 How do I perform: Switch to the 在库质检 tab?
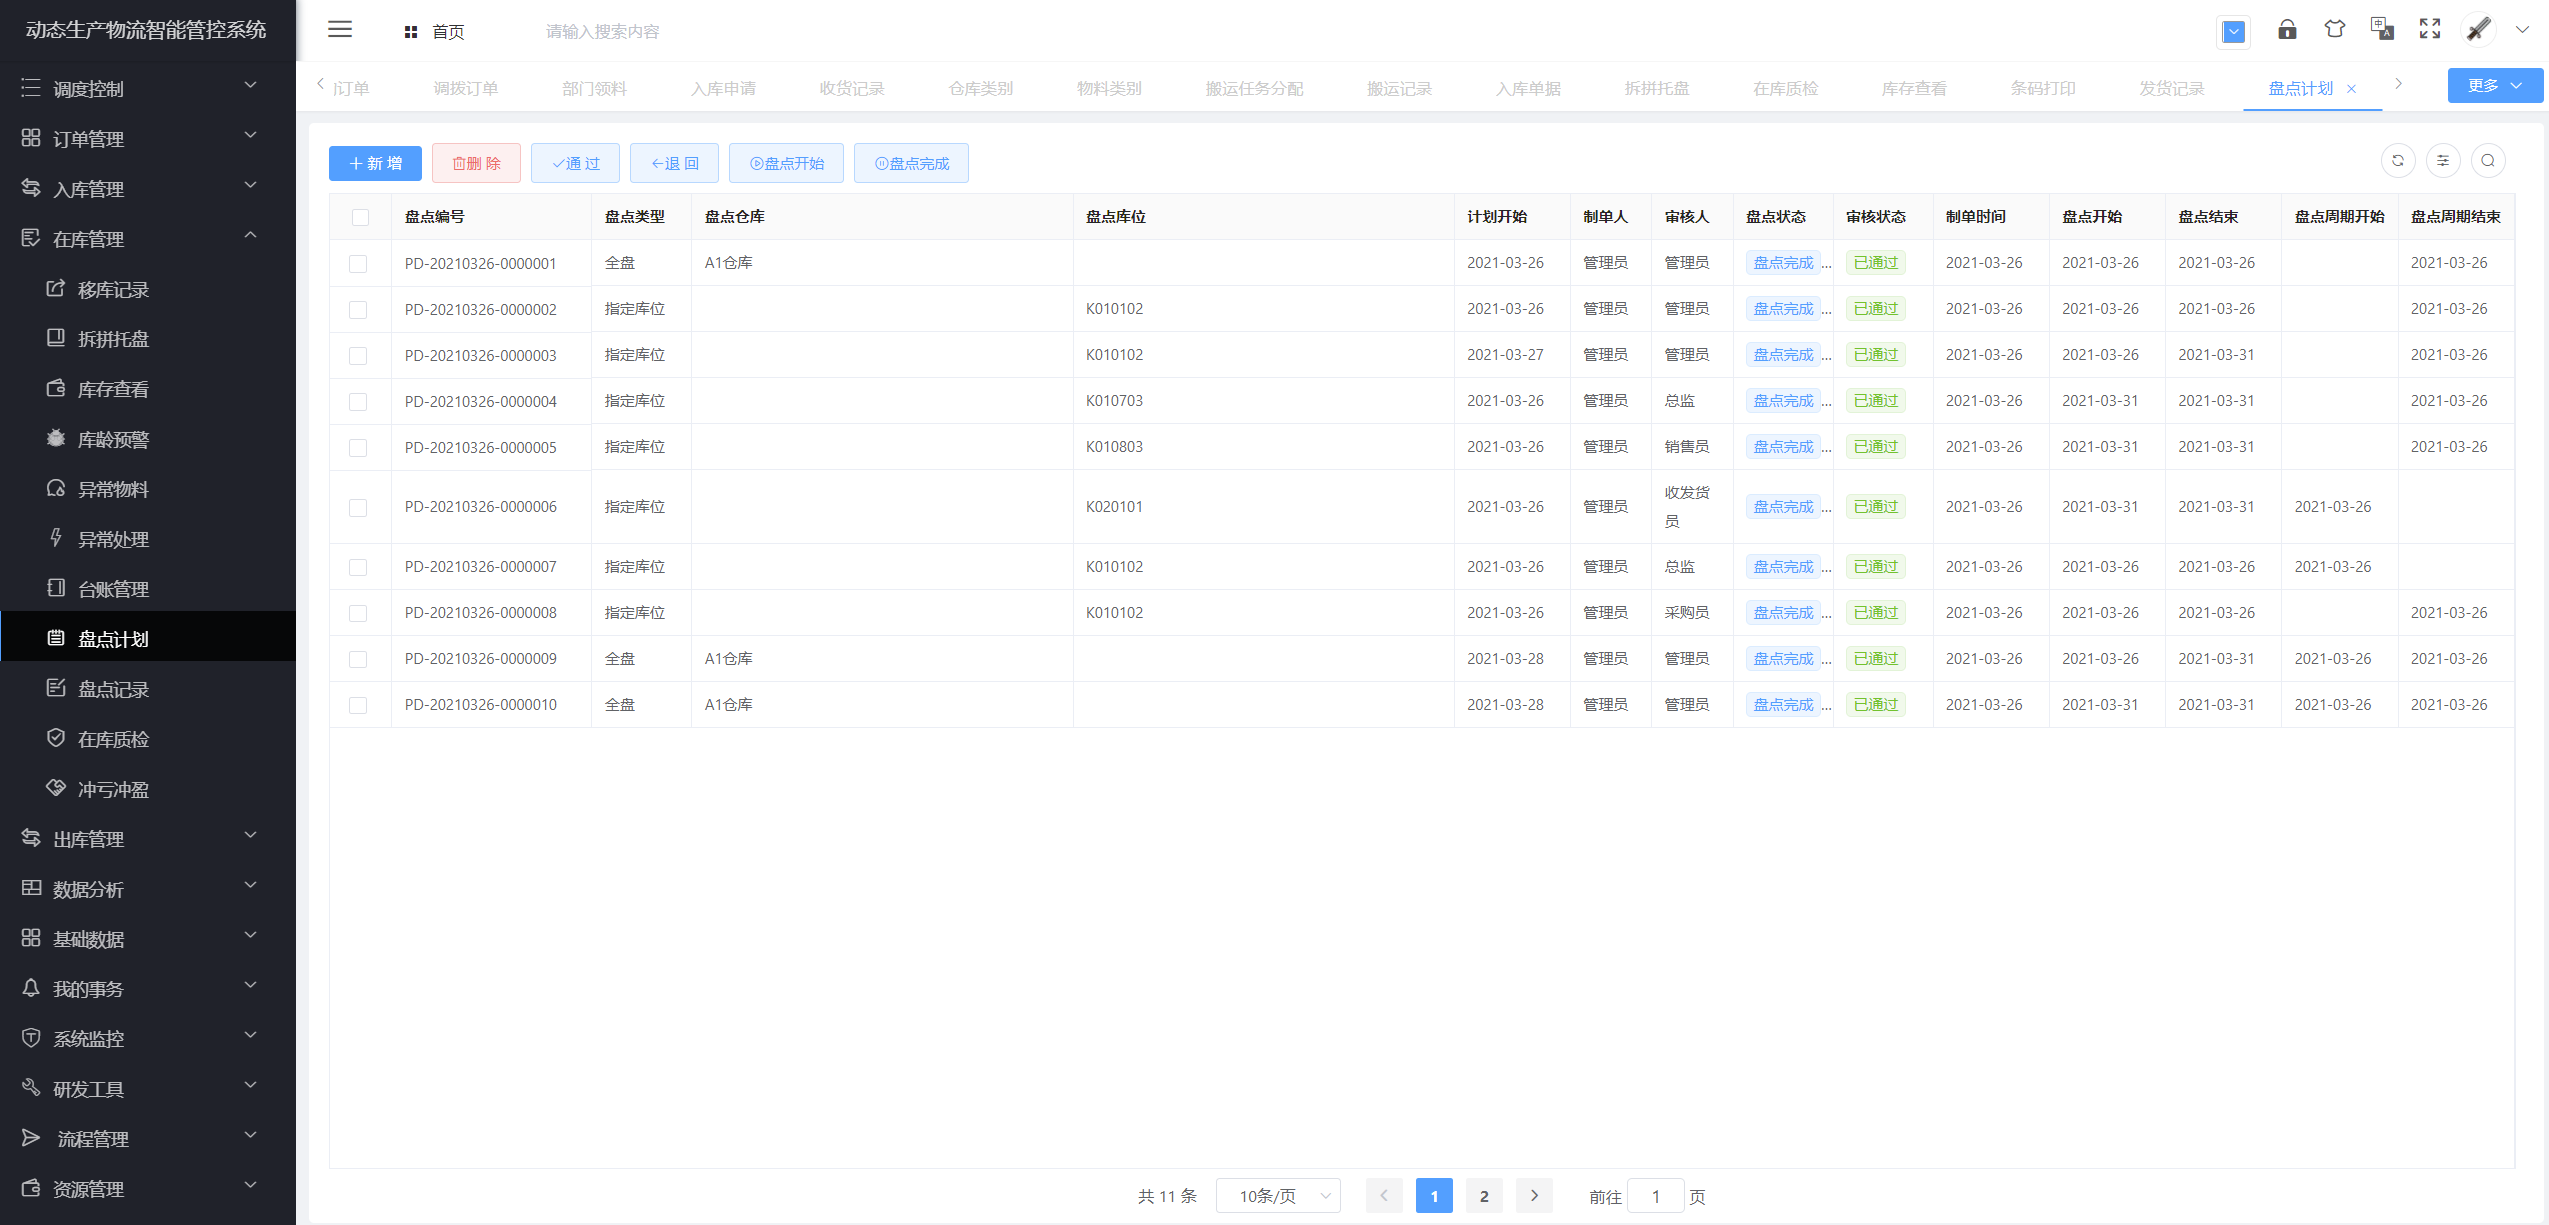[x=1785, y=88]
